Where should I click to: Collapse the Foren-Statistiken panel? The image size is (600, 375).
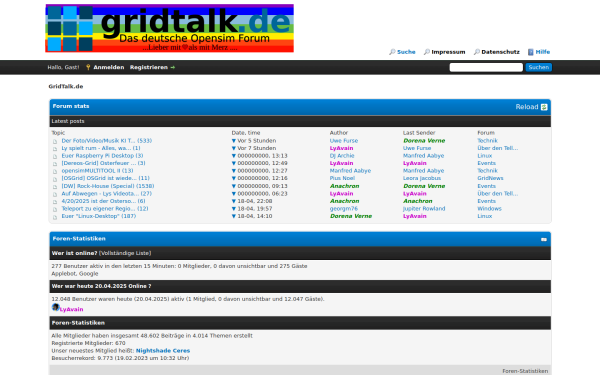click(544, 239)
